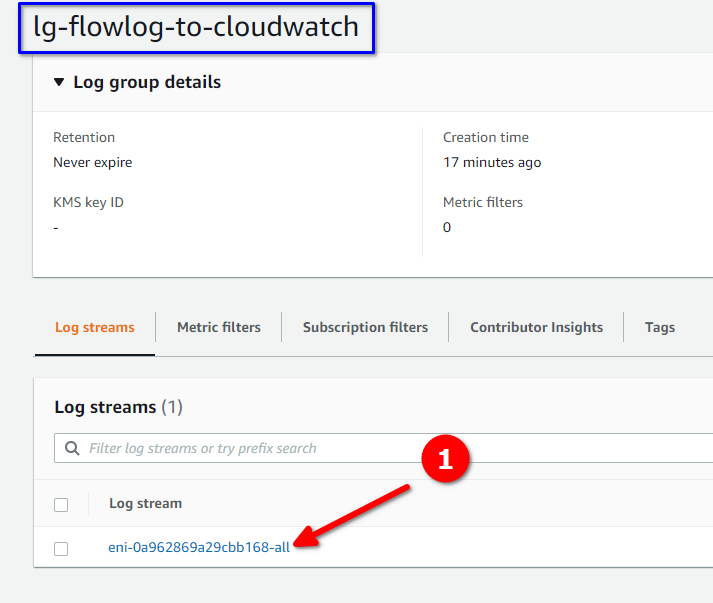Check the eni-0a962869a29cbb168-all row checkbox
The height and width of the screenshot is (603, 713).
(x=61, y=548)
